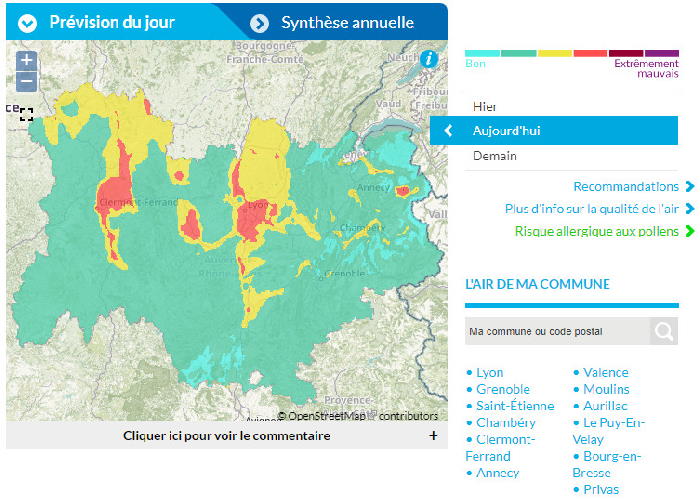This screenshot has height=501, width=700.
Task: Open the Grenoble commune link
Action: click(x=503, y=389)
